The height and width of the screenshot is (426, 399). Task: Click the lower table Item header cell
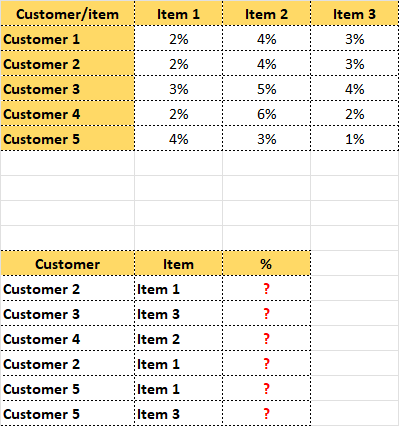178,263
